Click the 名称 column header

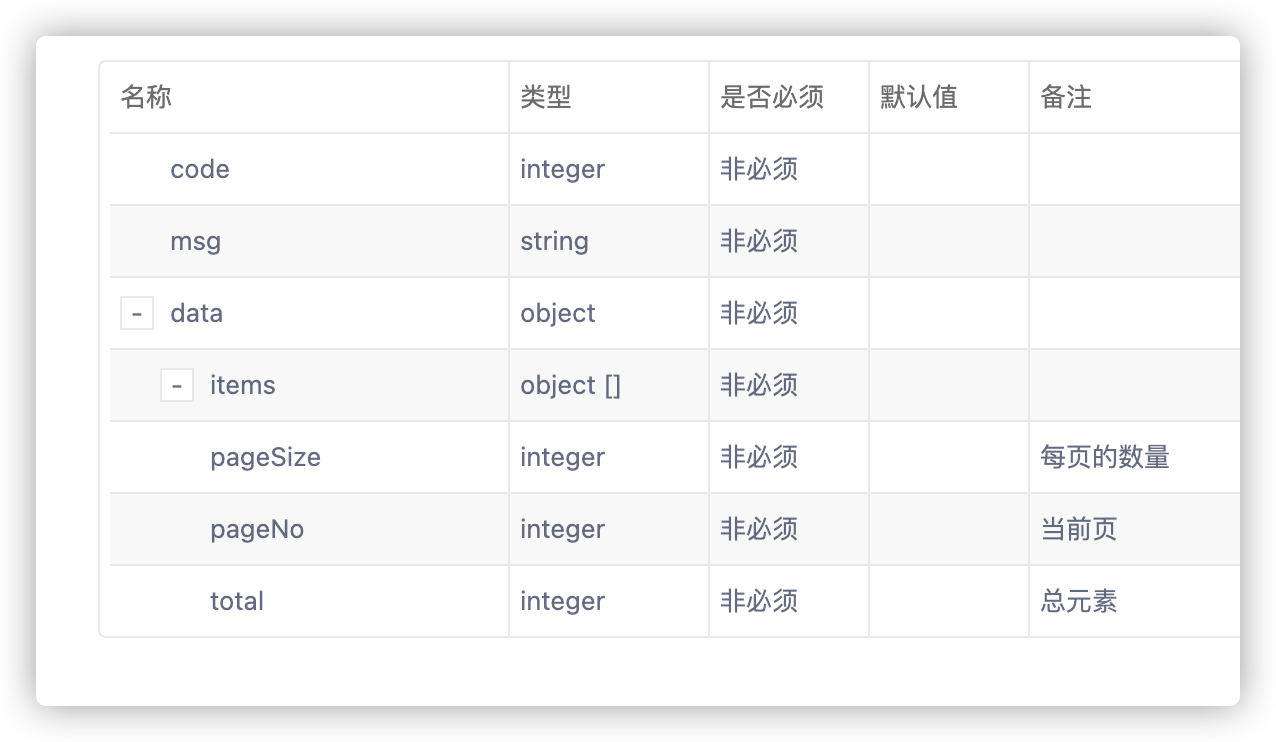pos(144,97)
